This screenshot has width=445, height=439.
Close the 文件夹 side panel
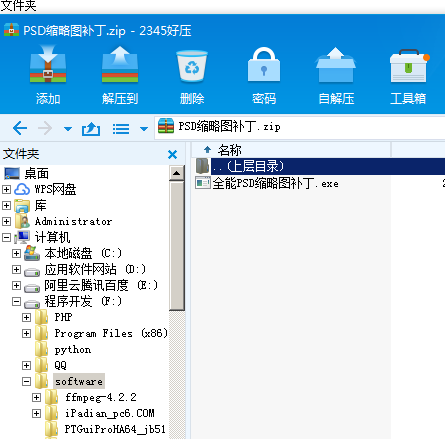click(x=172, y=154)
